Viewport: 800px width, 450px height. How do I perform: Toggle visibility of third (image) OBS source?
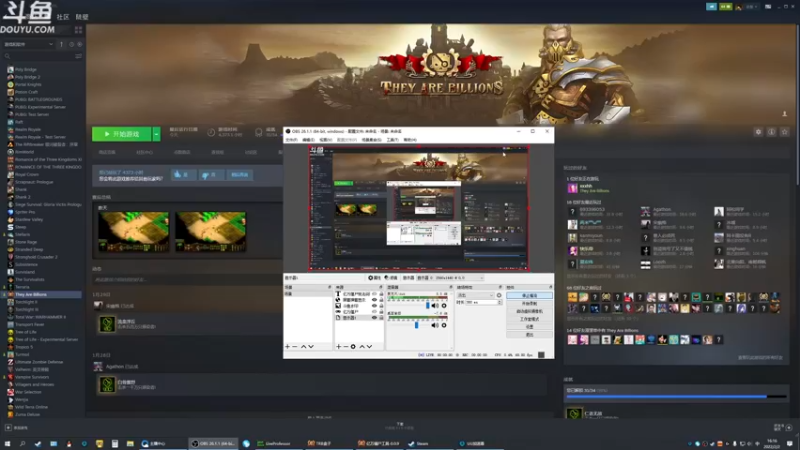tap(374, 306)
